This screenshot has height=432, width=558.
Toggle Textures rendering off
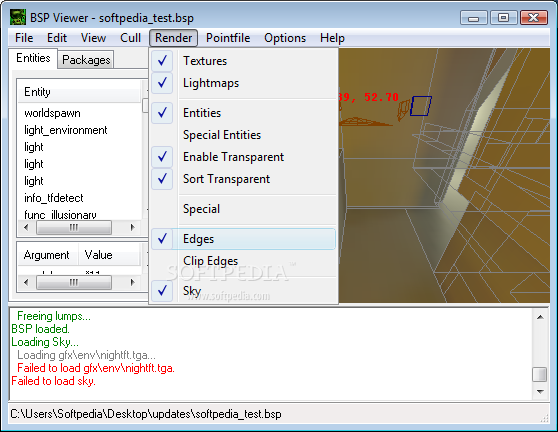click(x=244, y=61)
